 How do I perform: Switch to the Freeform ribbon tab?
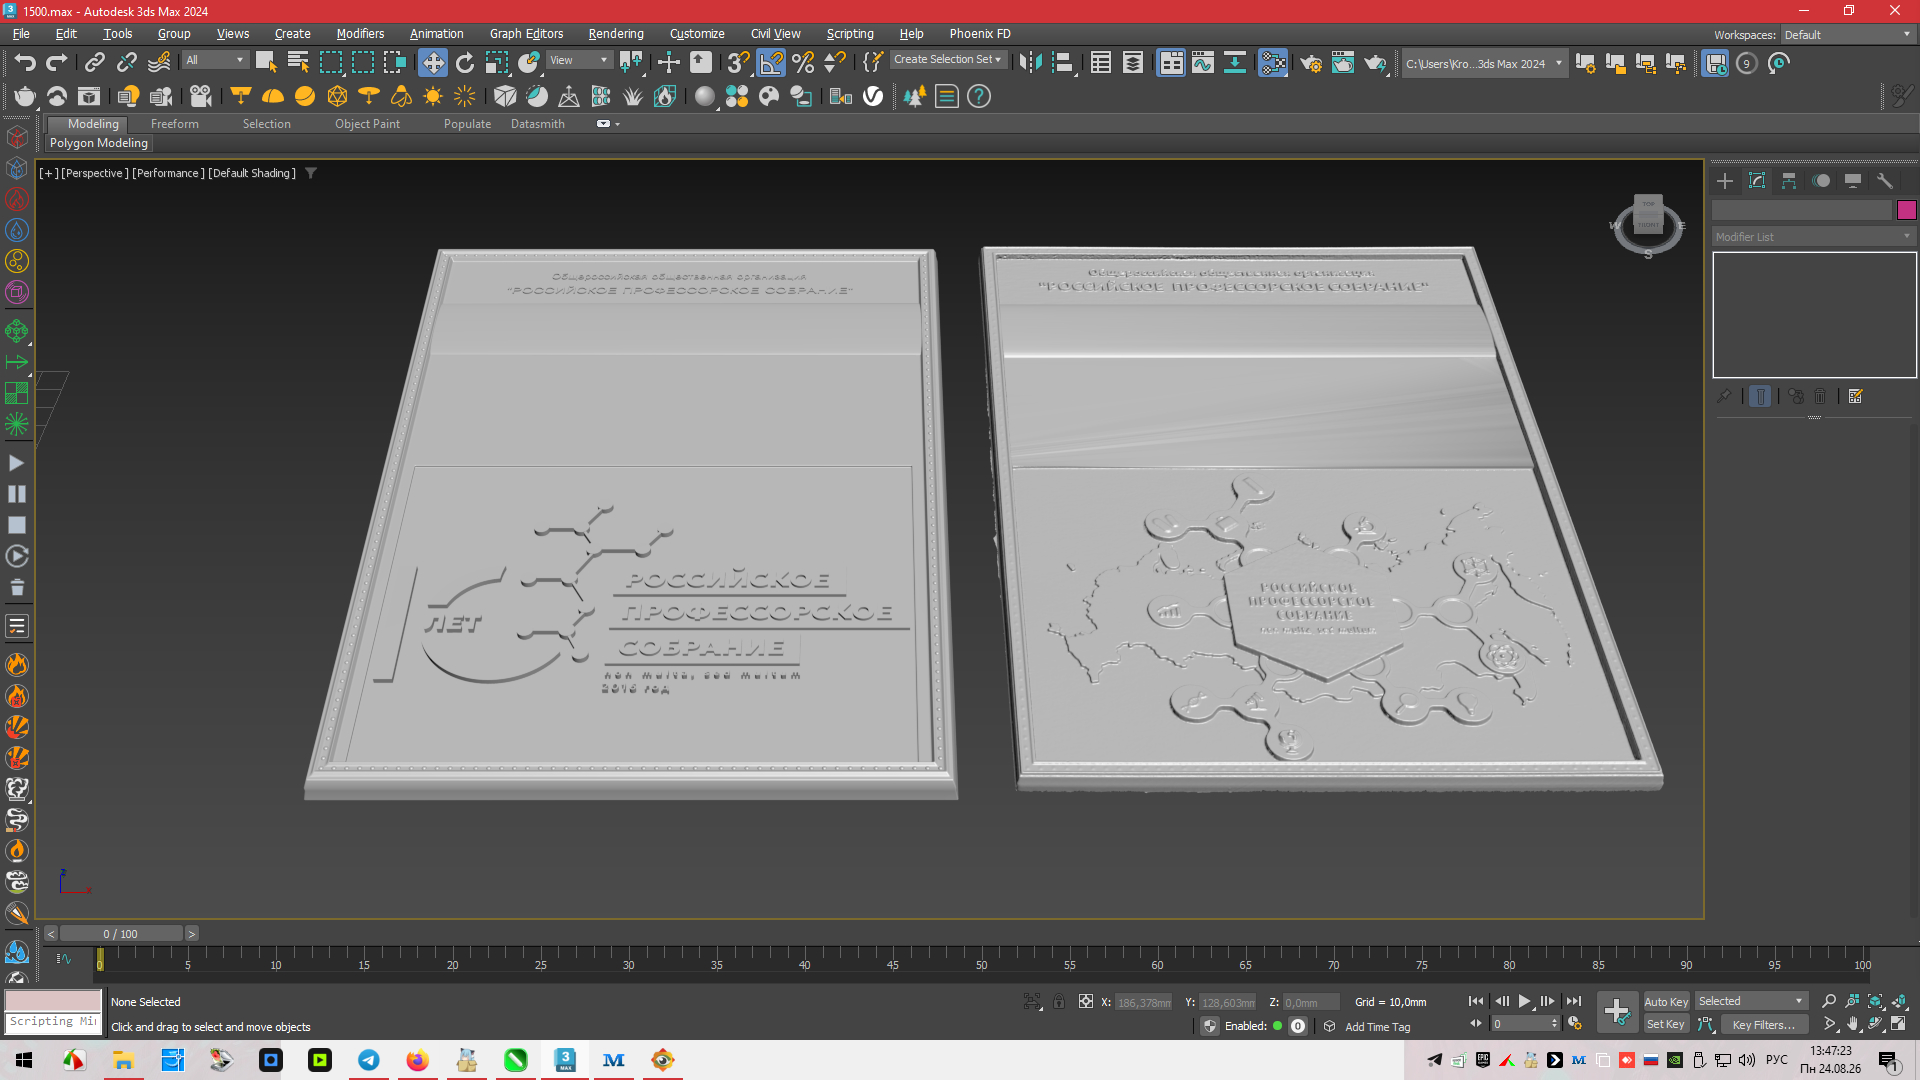(x=175, y=124)
